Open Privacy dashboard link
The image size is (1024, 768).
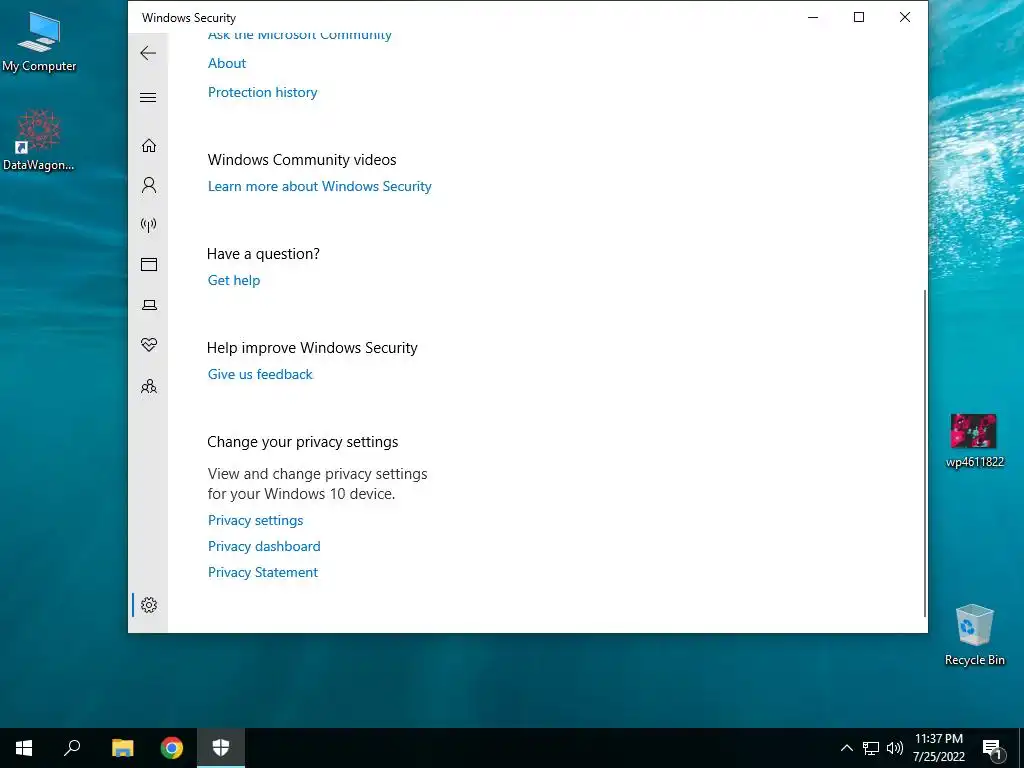tap(264, 546)
